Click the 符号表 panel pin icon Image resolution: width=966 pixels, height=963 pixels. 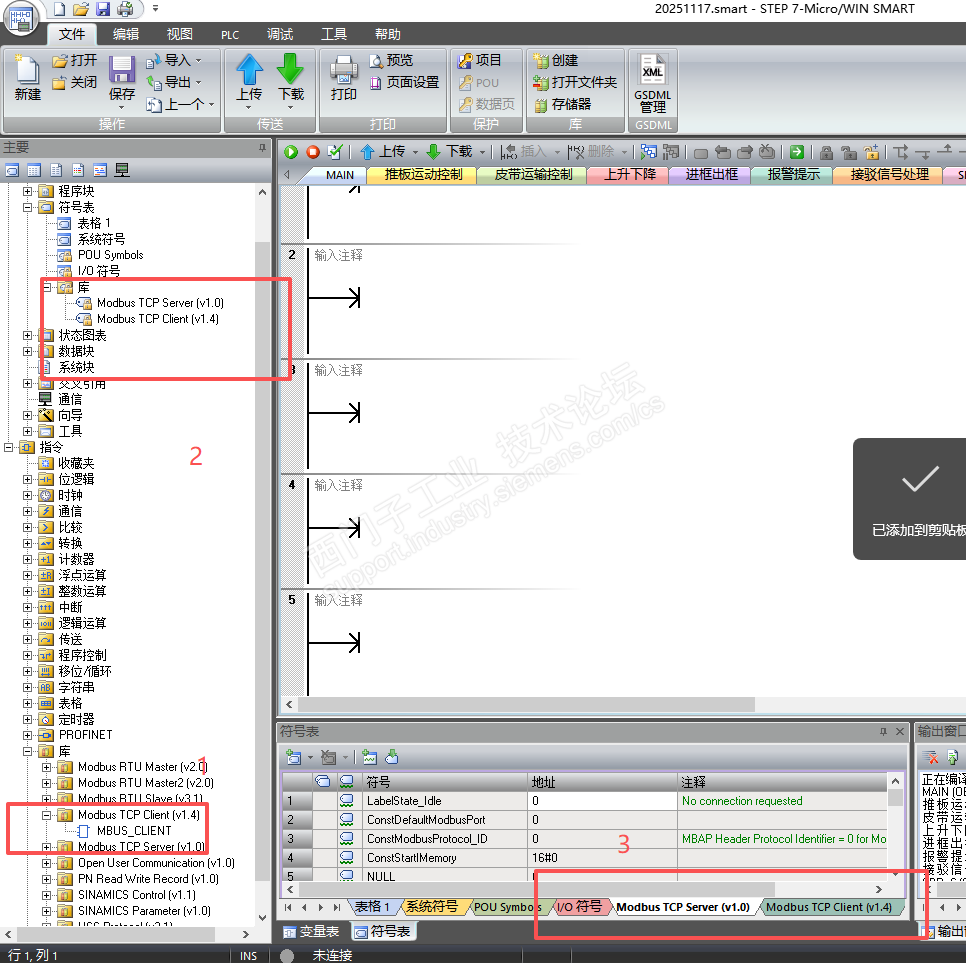coord(883,731)
